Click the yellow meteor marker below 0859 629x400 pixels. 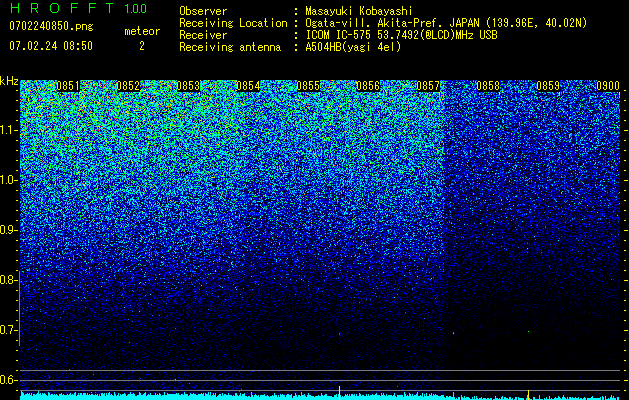(528, 395)
